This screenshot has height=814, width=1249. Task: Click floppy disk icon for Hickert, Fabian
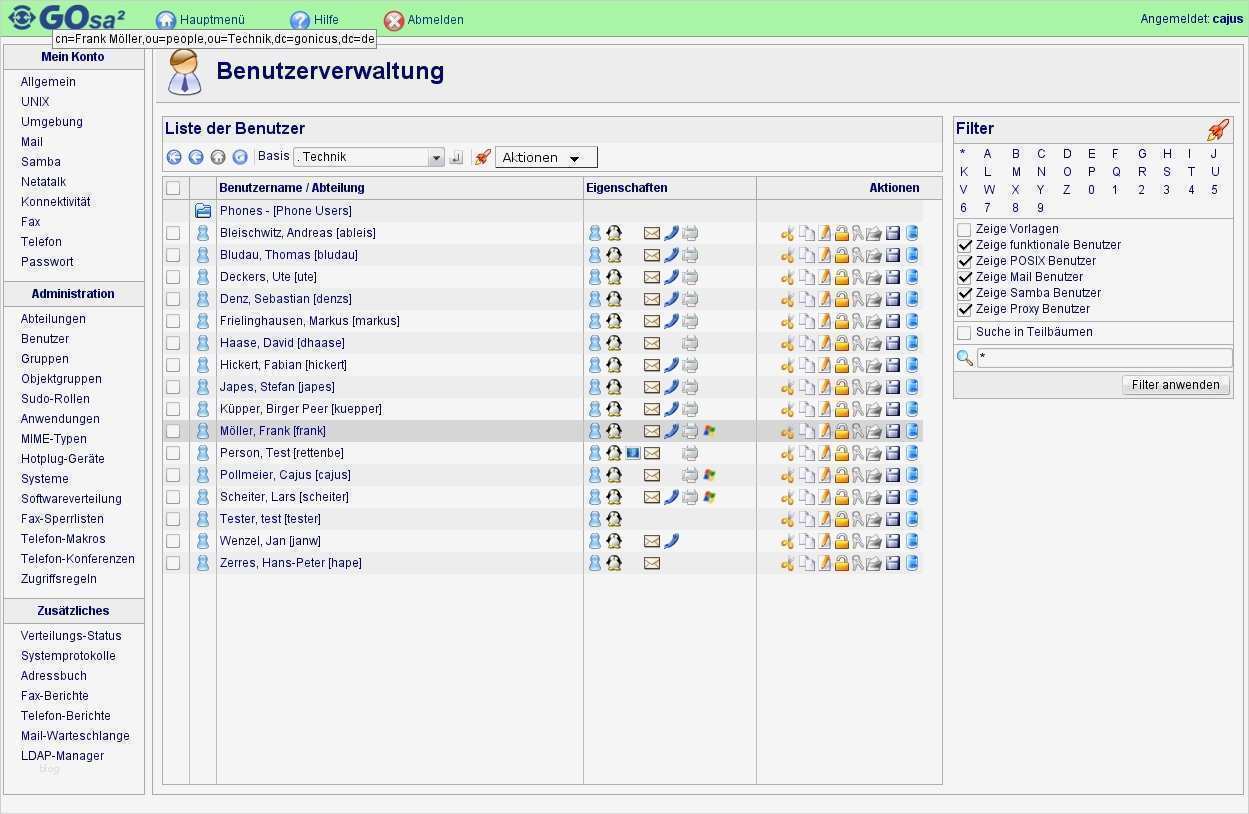(x=893, y=365)
